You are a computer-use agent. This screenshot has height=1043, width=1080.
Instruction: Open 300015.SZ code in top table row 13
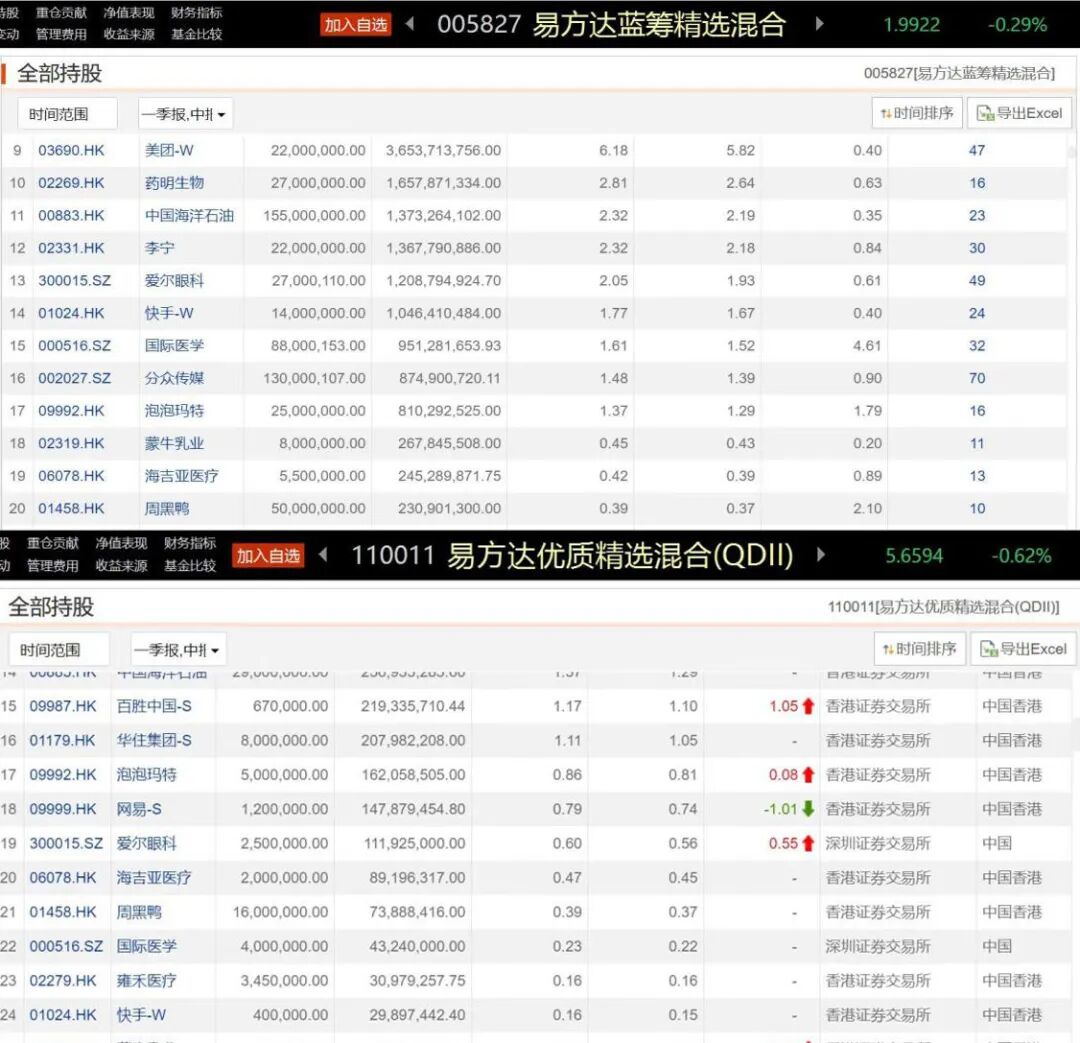point(74,280)
